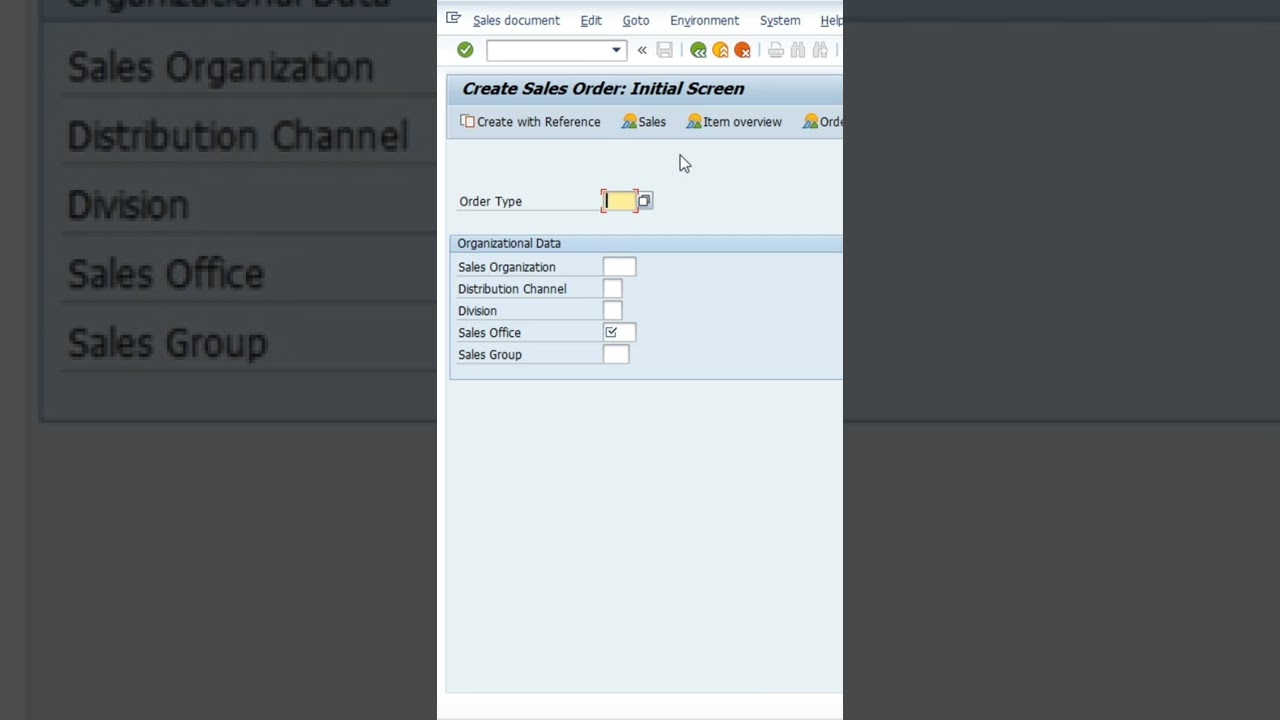Open the Environment menu

704,20
